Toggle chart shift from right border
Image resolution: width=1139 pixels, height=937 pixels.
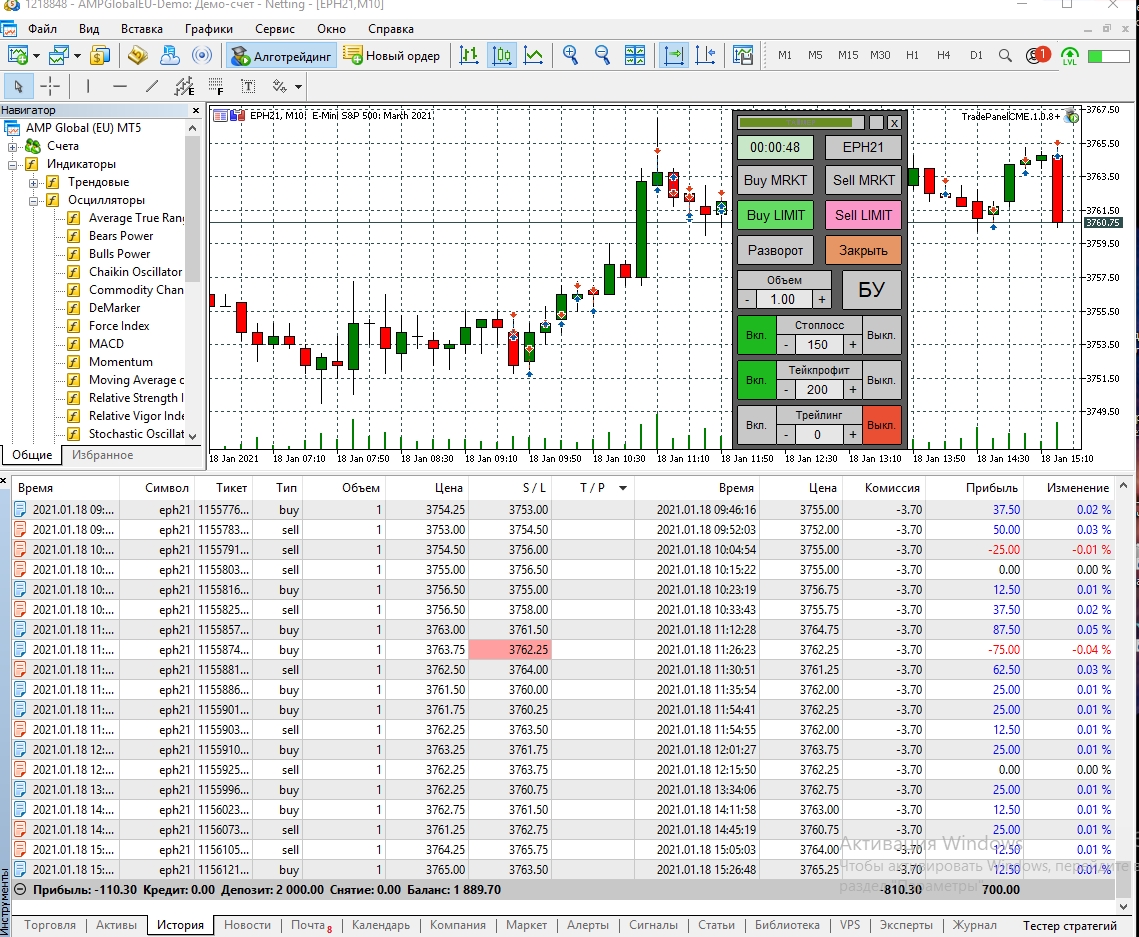click(x=705, y=55)
